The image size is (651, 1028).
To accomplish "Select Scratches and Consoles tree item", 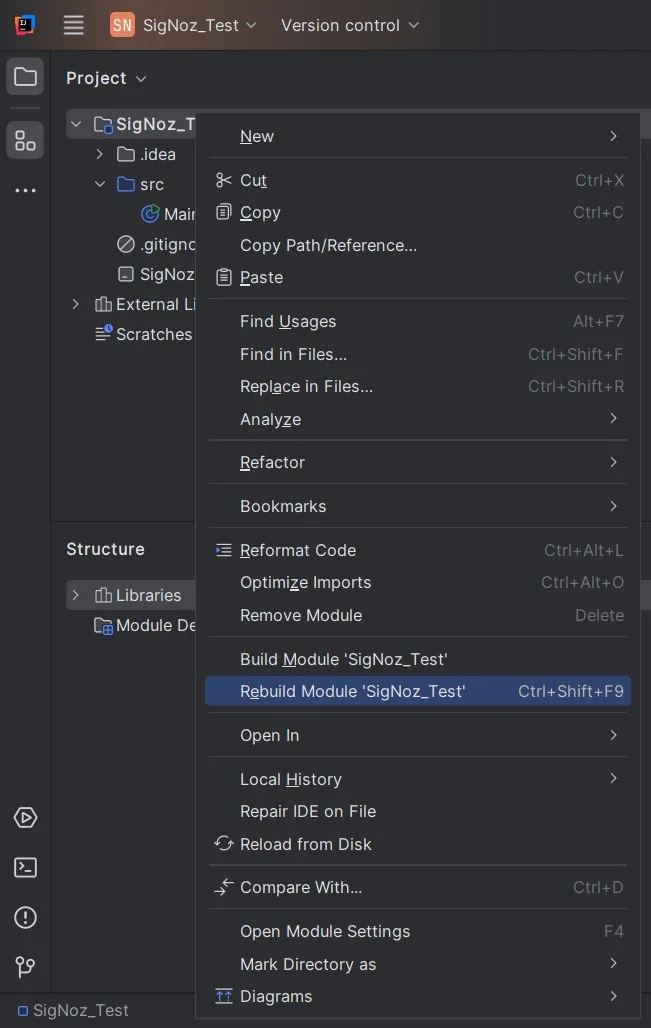I will [144, 334].
